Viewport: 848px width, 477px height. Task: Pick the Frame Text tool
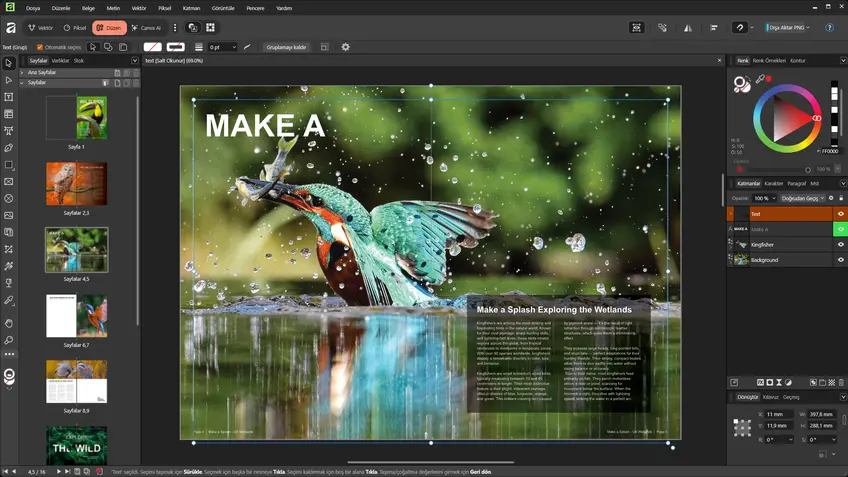point(9,97)
